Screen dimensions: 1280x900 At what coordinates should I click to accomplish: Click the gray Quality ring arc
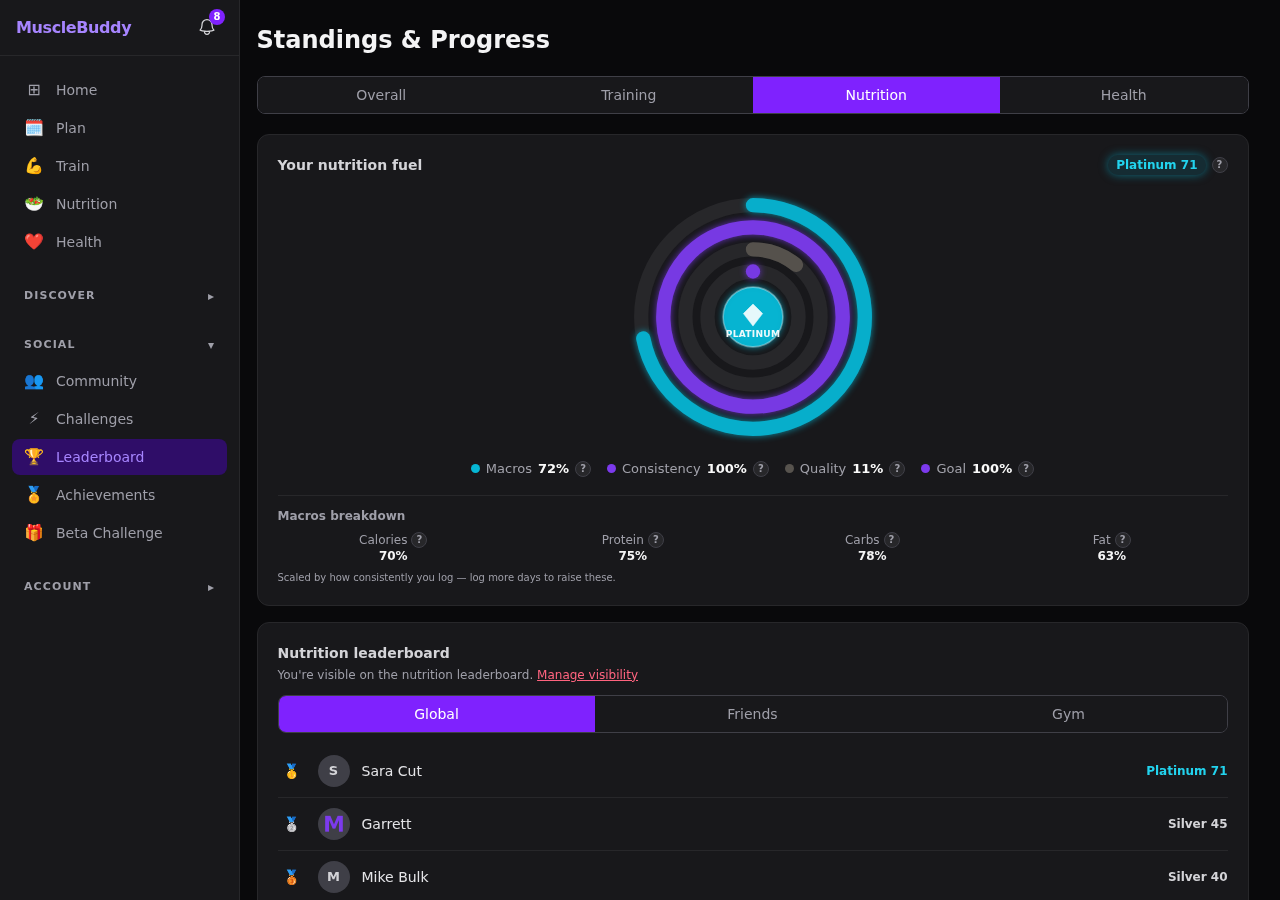(777, 255)
